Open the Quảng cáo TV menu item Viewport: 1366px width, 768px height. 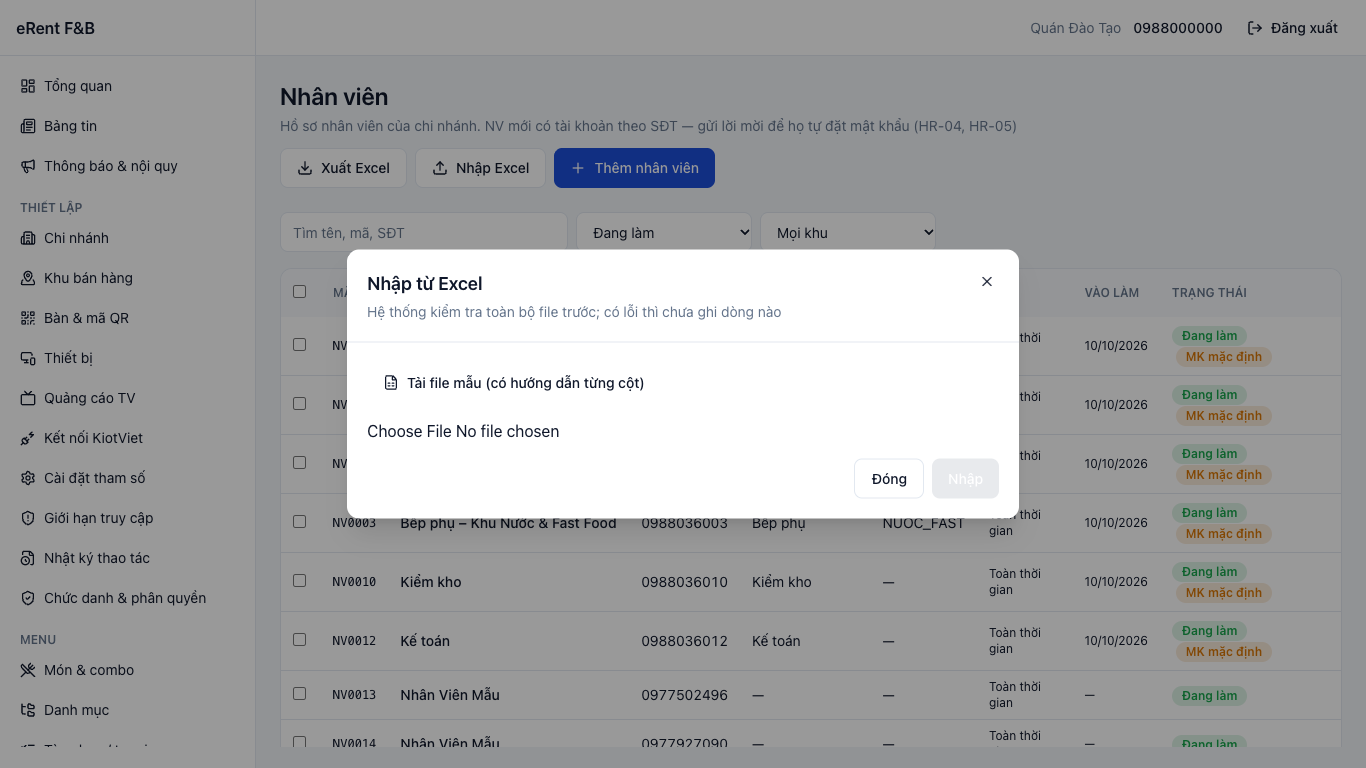click(x=127, y=398)
